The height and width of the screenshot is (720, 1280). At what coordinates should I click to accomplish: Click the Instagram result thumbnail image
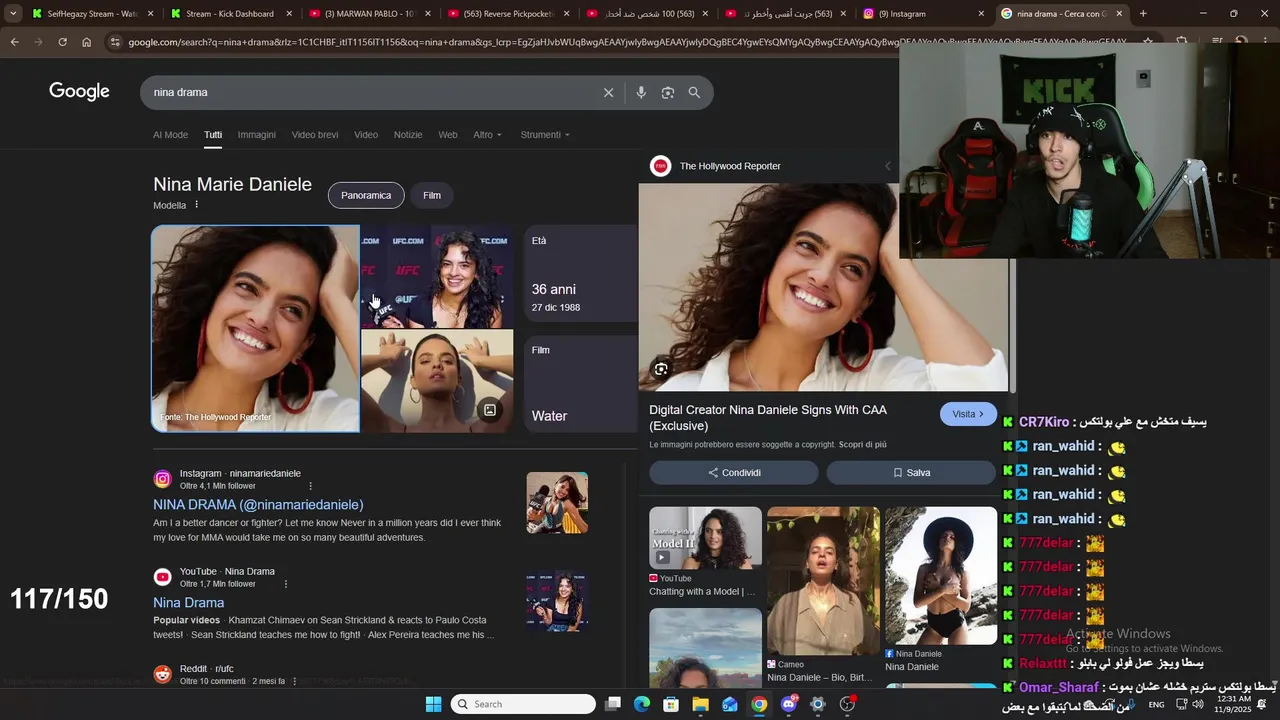(x=557, y=503)
